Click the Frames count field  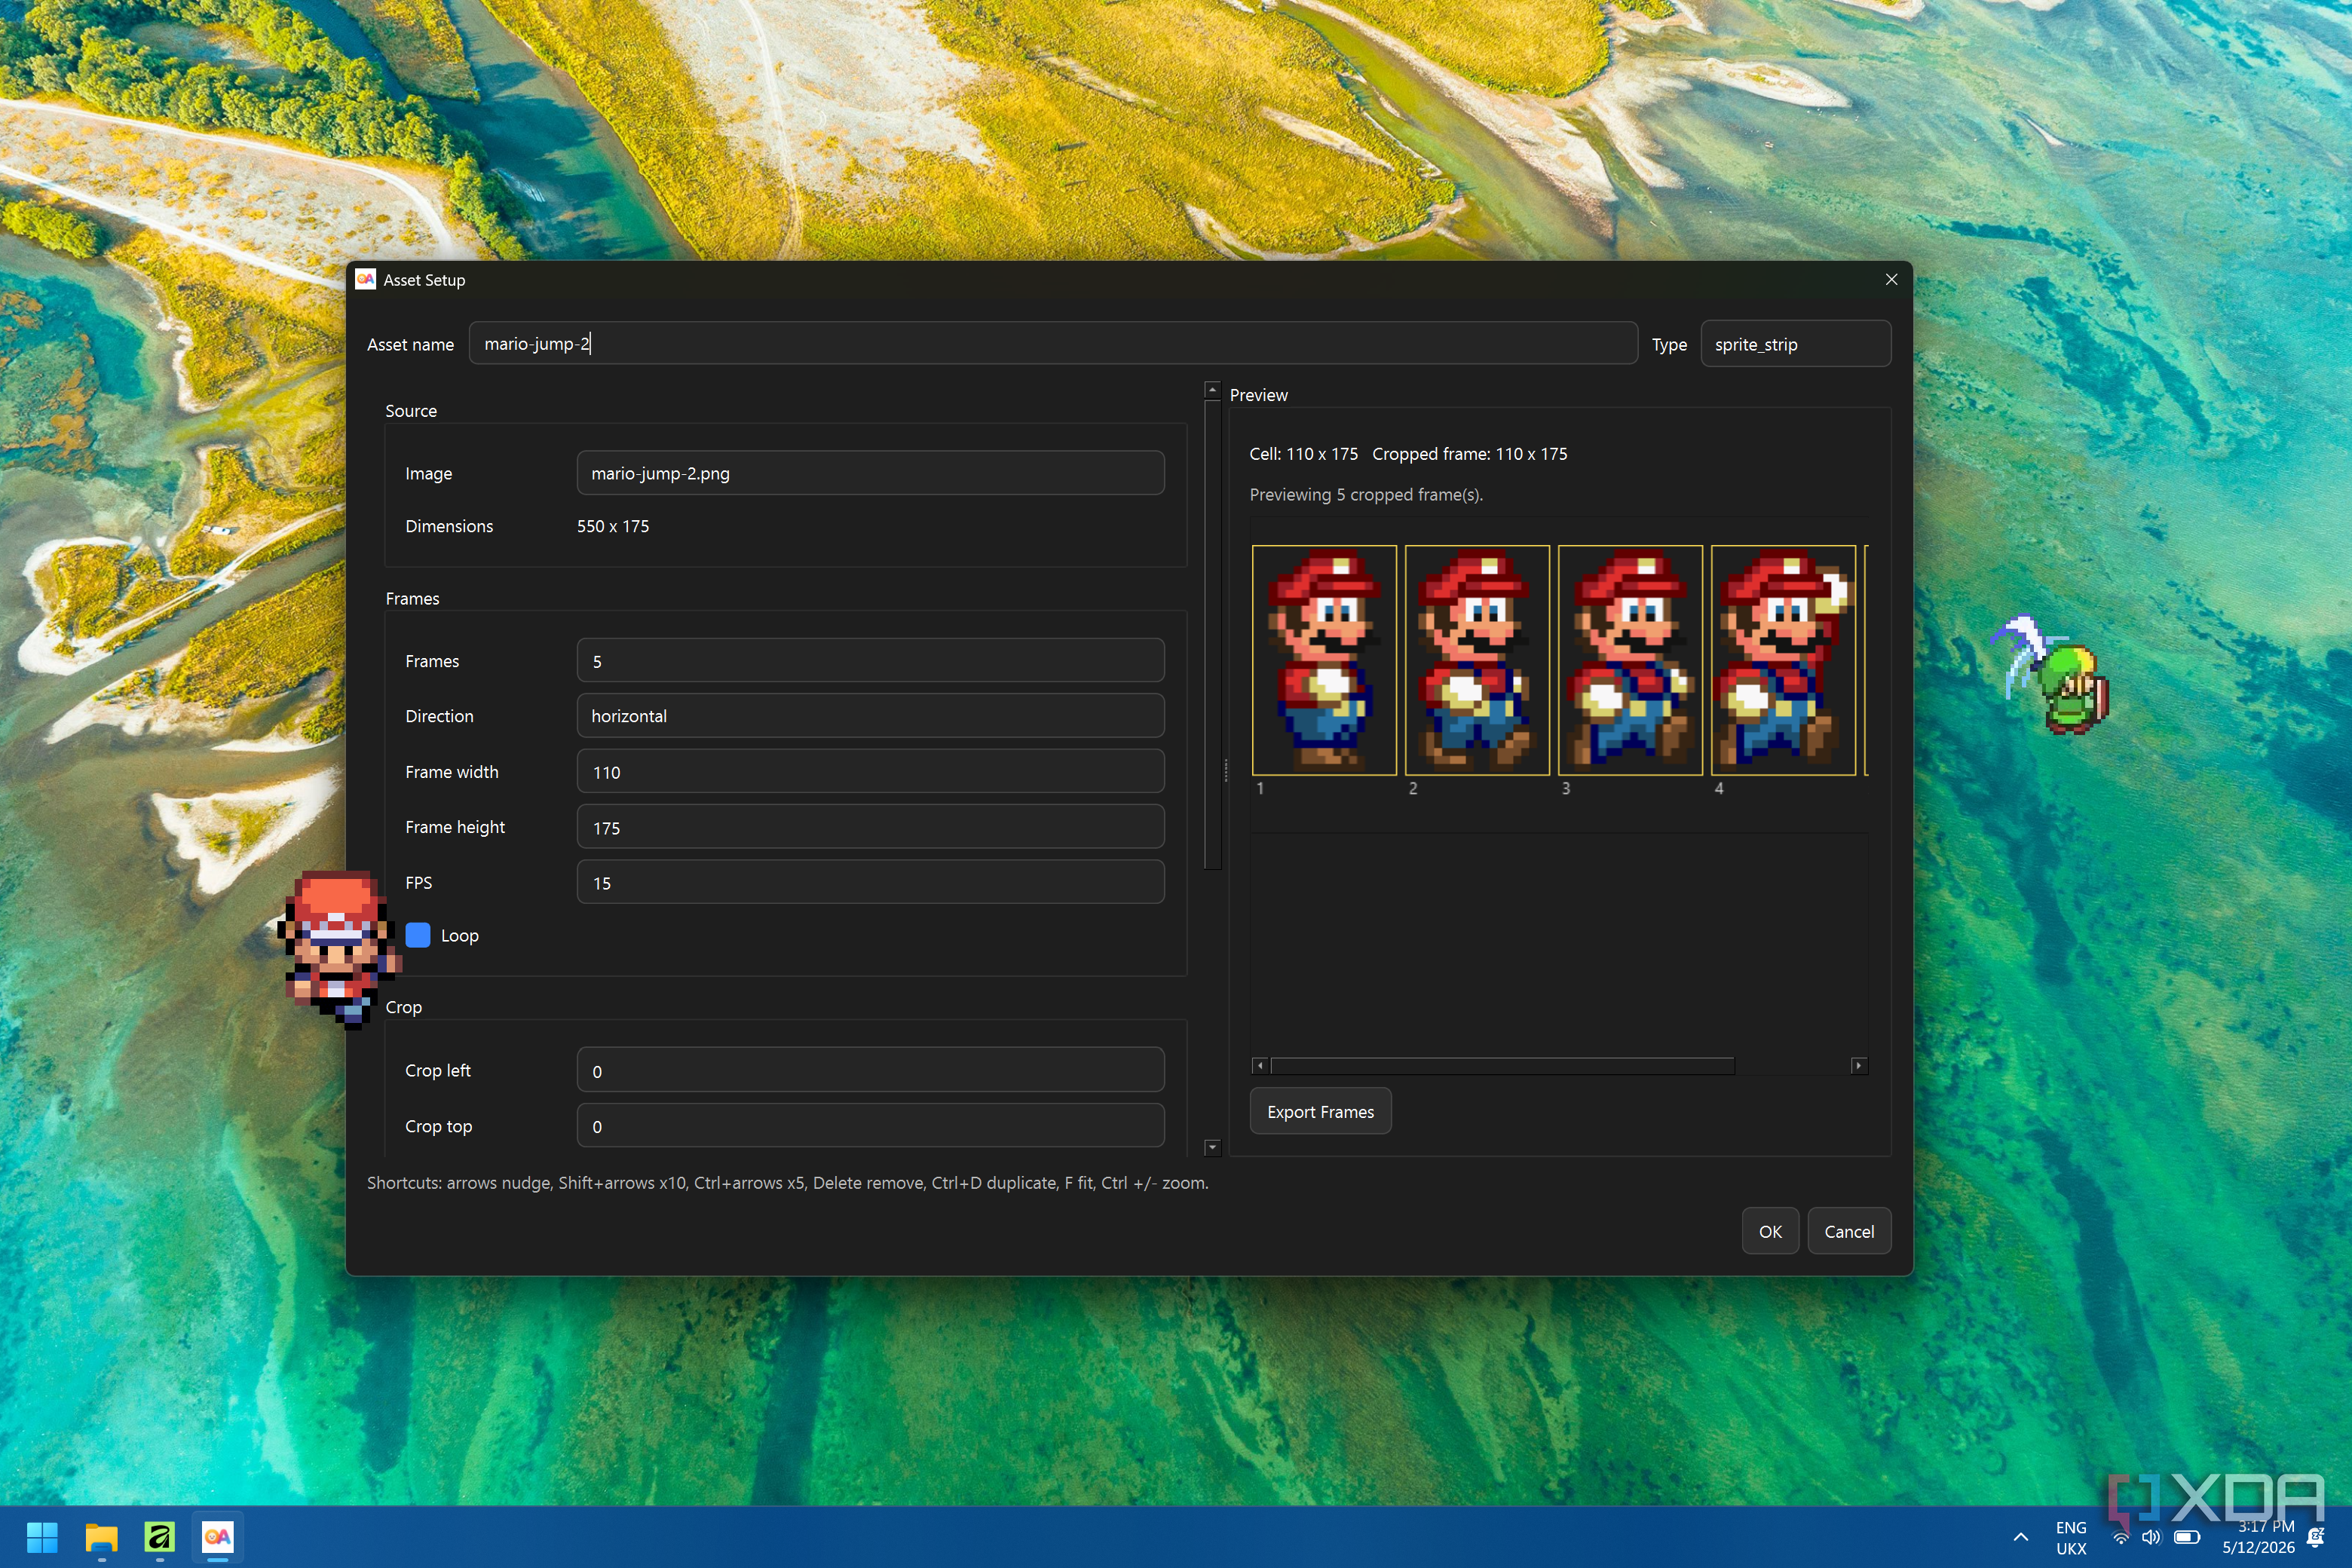tap(870, 661)
